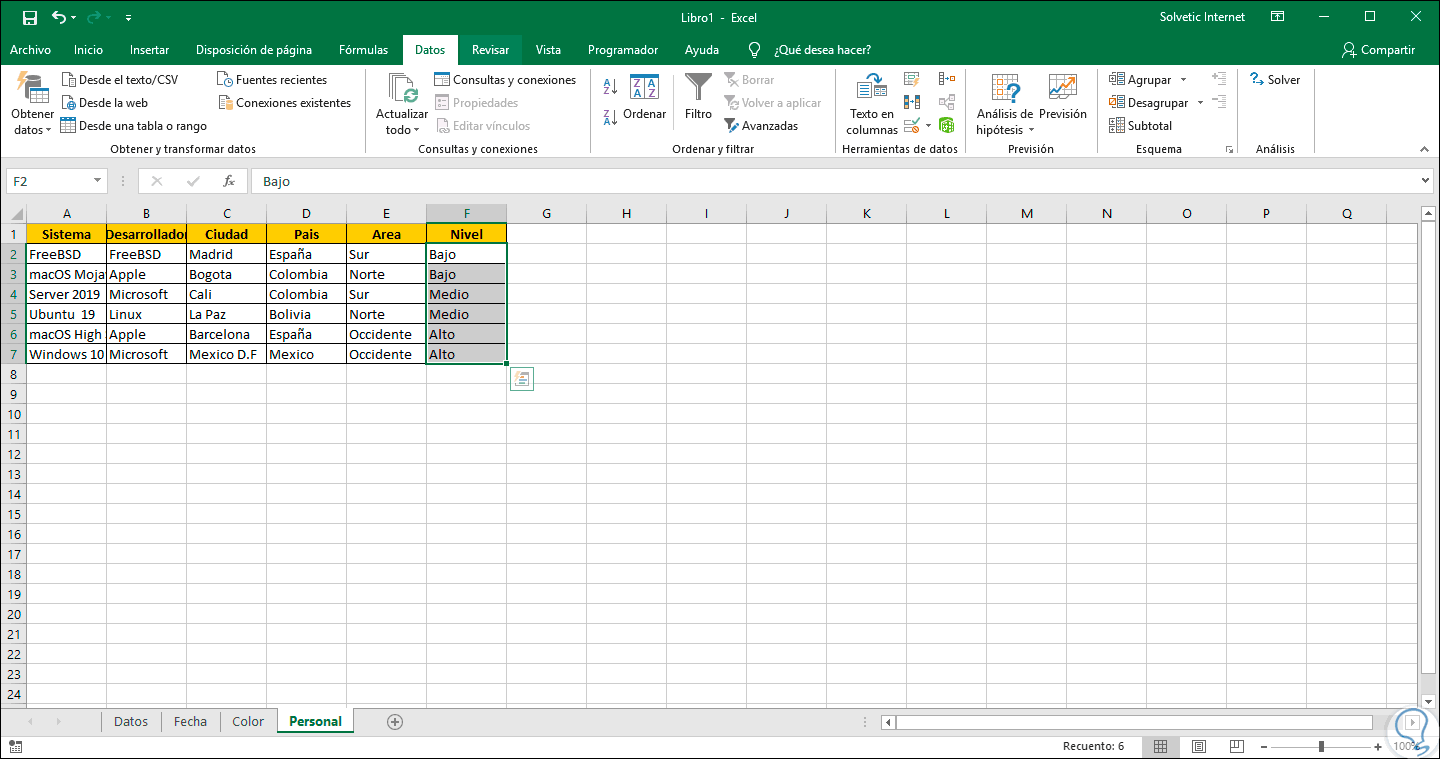Open the Programador ribbon tab
The width and height of the screenshot is (1440, 759).
click(x=623, y=50)
